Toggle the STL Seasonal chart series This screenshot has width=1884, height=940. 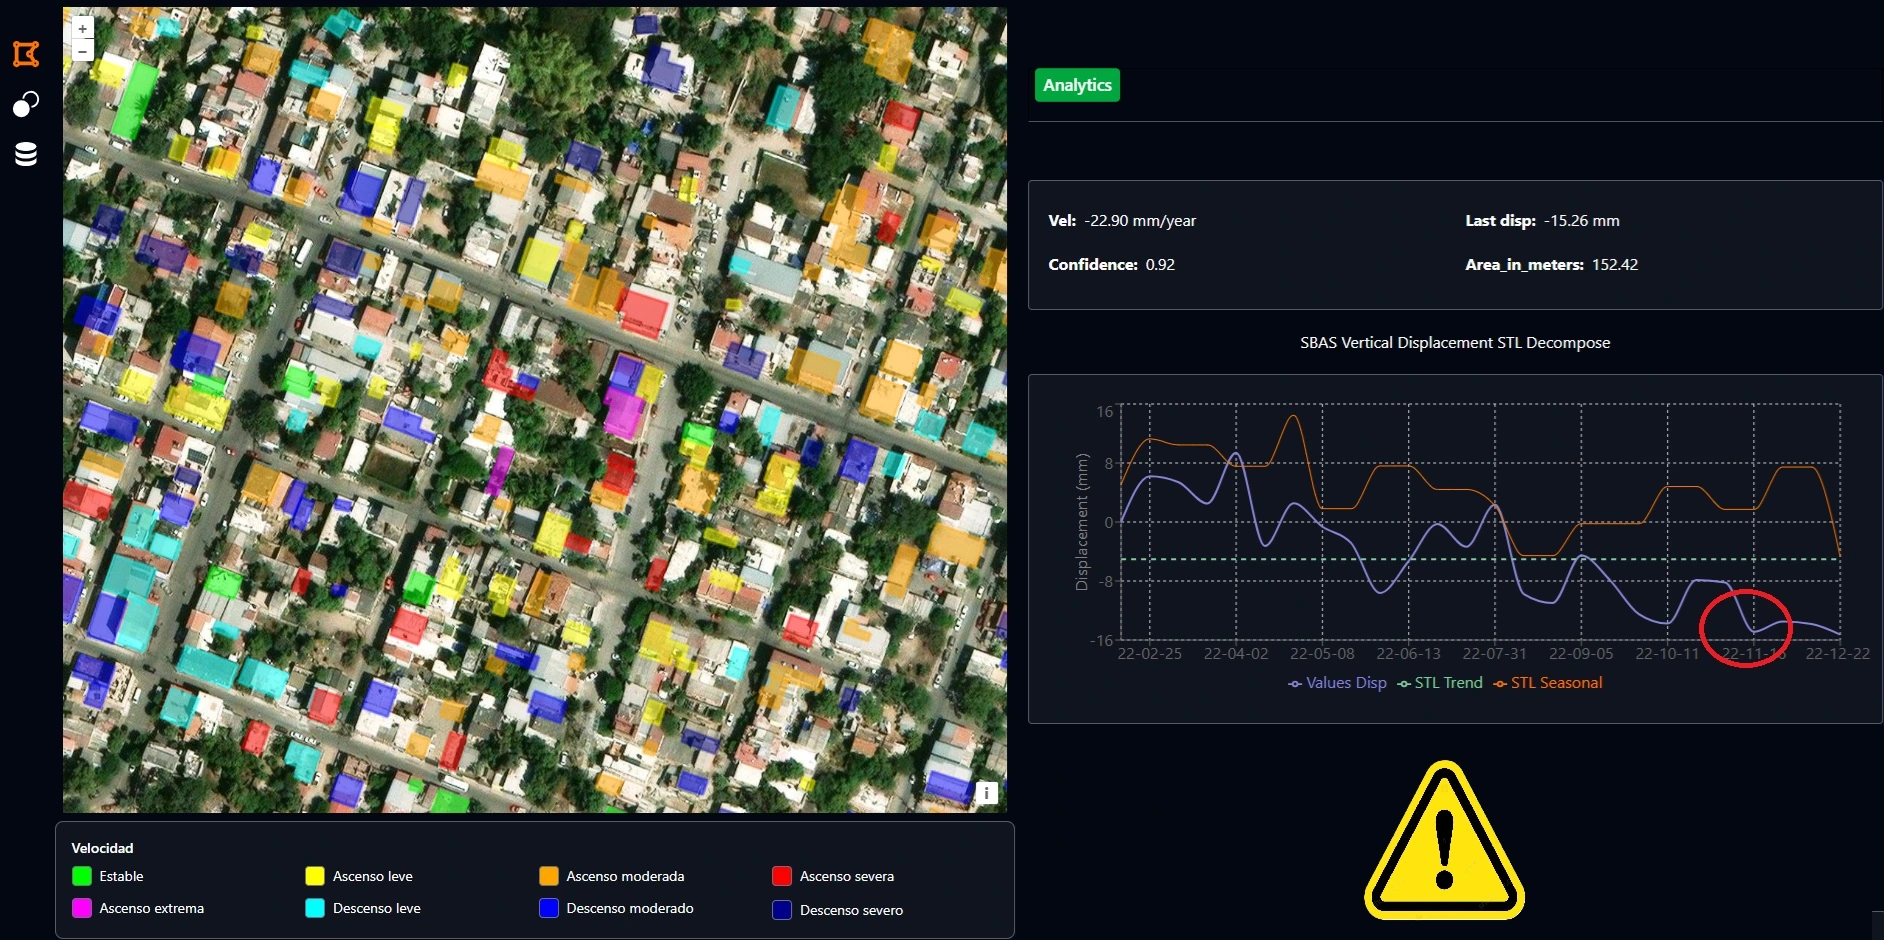1548,683
